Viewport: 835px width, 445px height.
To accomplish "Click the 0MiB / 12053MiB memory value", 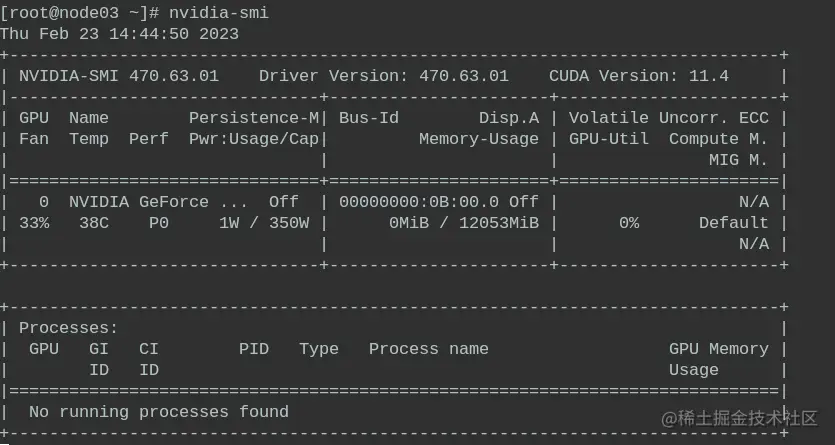I will click(x=463, y=222).
